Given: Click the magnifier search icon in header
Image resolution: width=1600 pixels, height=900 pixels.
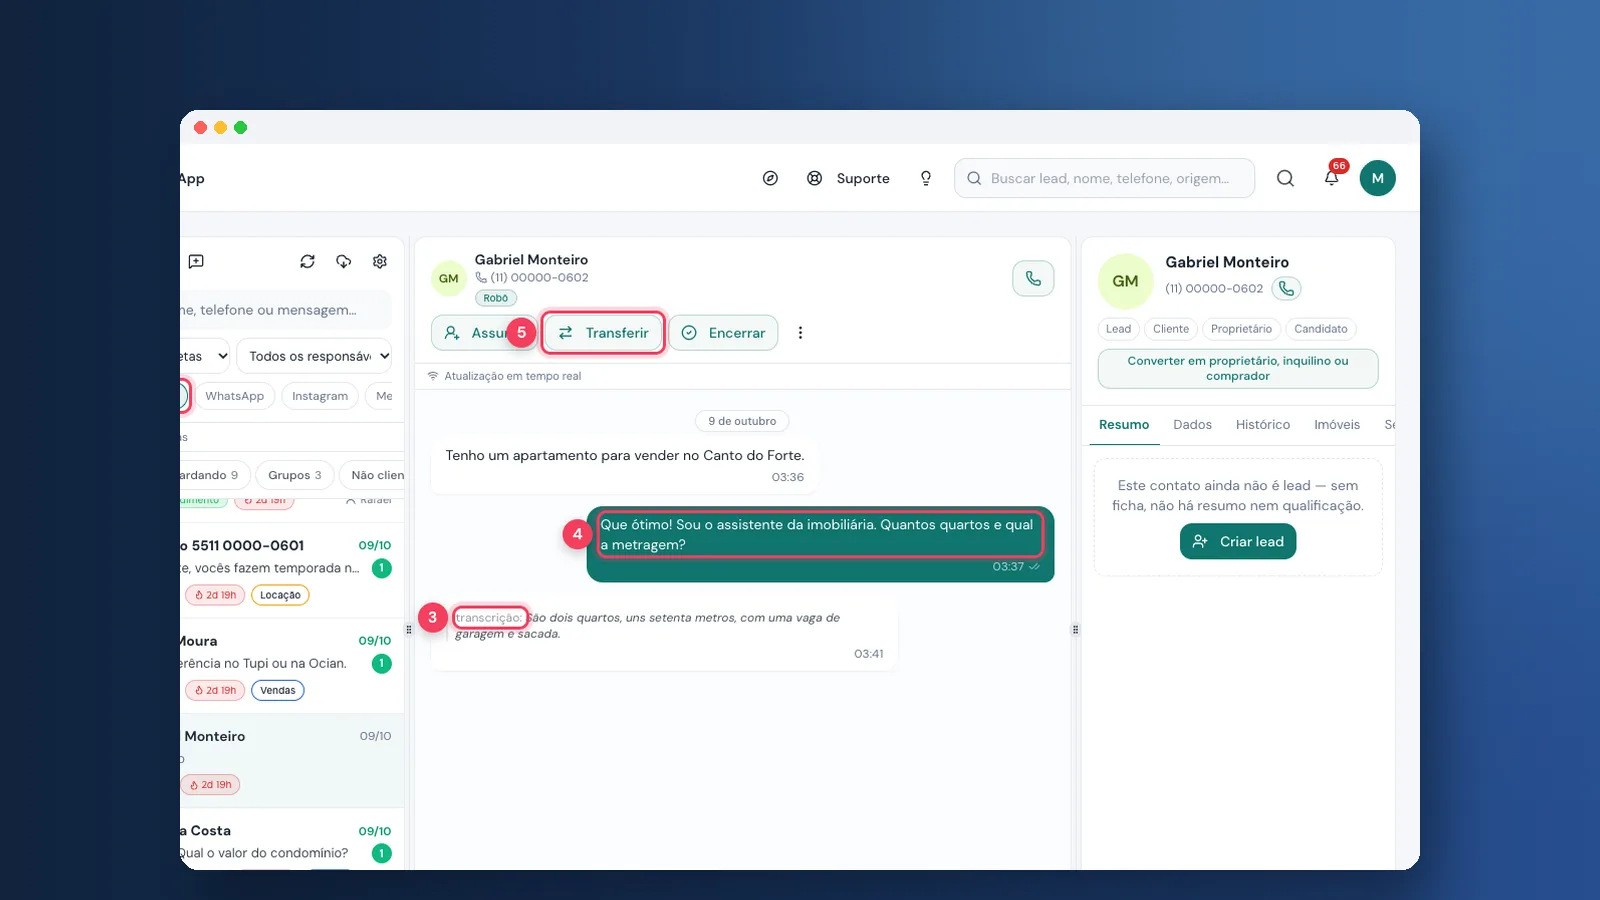Looking at the screenshot, I should tap(1285, 178).
